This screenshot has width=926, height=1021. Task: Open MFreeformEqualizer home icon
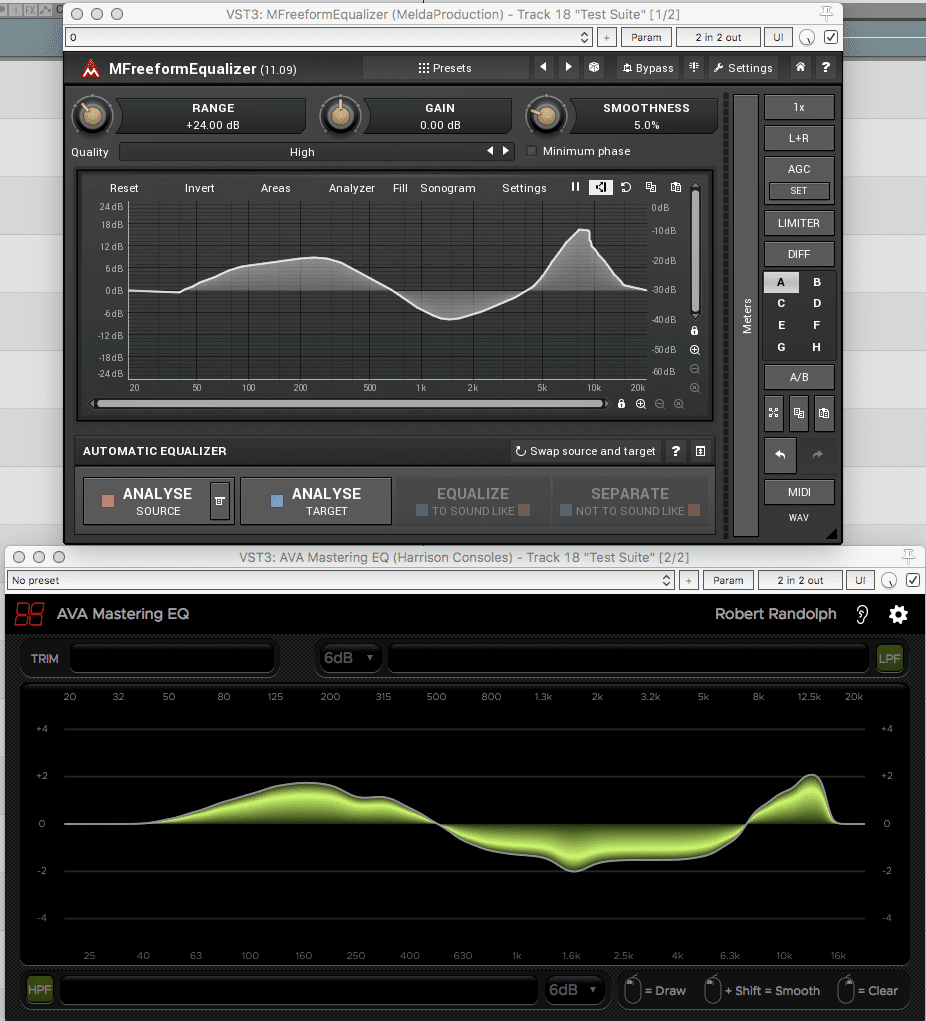(800, 68)
